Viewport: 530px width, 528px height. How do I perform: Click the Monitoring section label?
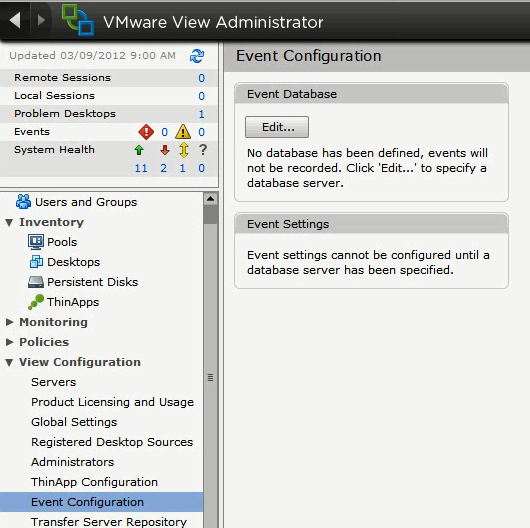pos(53,322)
